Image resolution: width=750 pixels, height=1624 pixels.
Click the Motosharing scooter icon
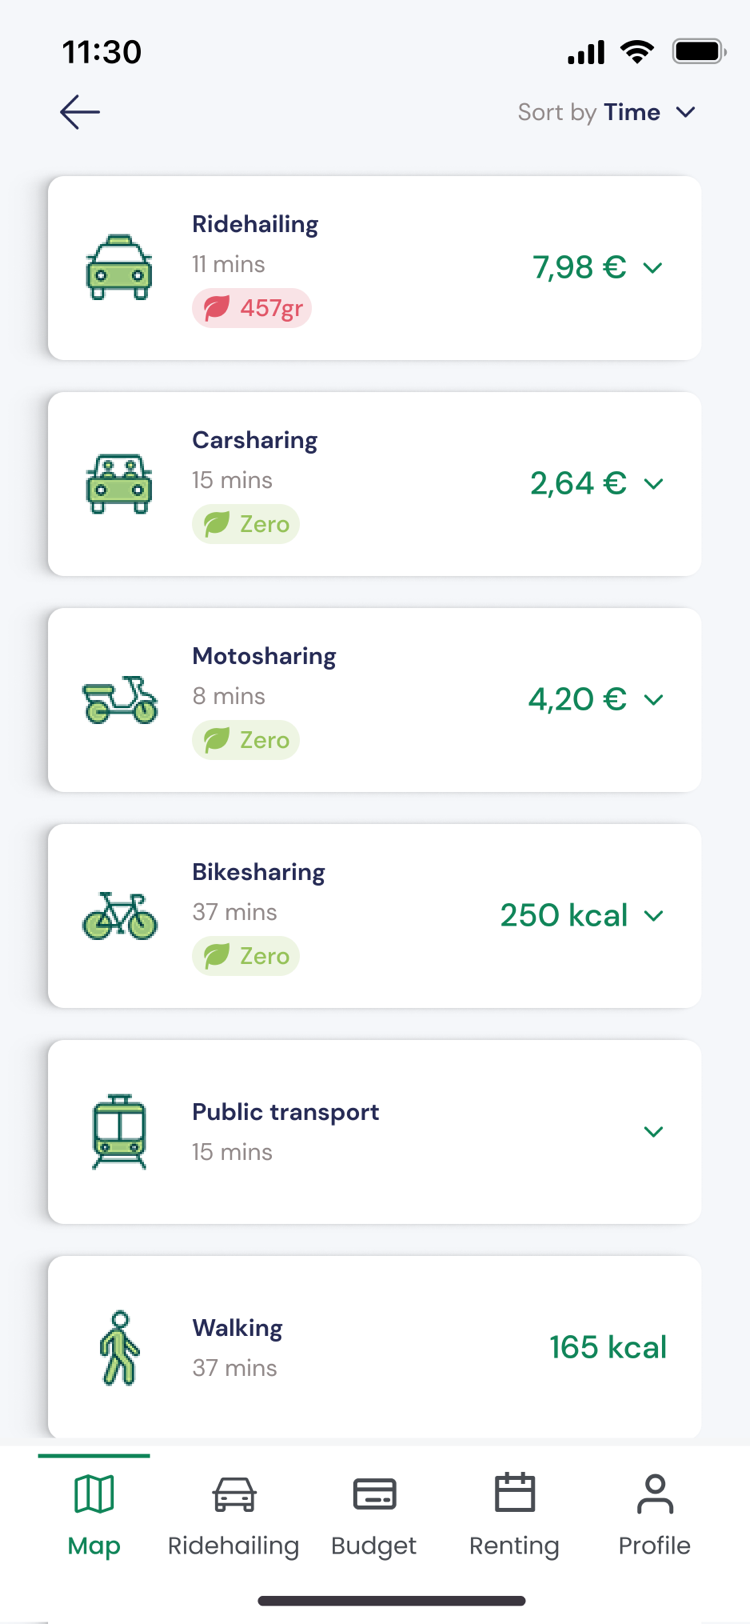(119, 700)
